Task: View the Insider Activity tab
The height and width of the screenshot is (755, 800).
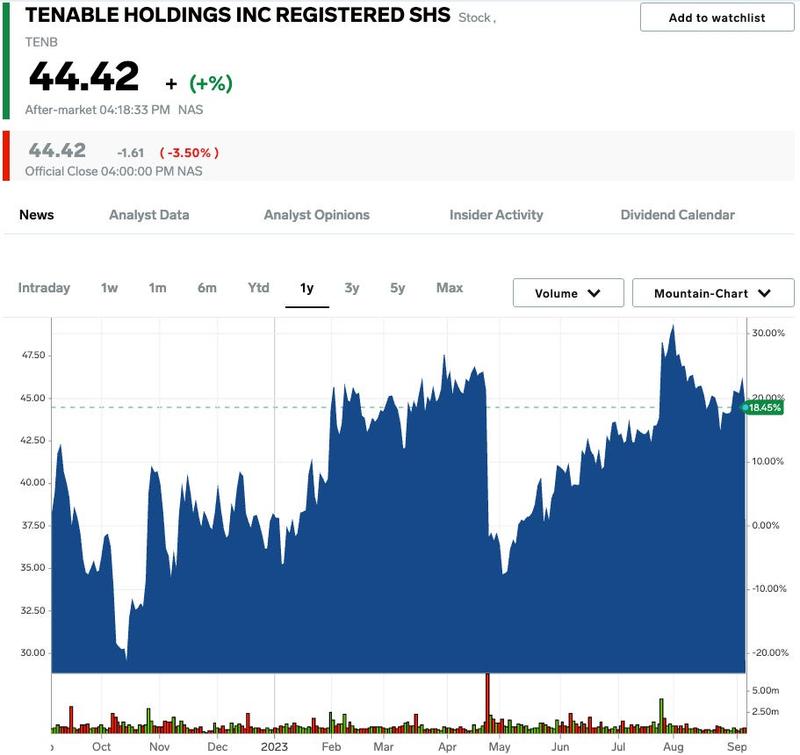Action: [496, 215]
